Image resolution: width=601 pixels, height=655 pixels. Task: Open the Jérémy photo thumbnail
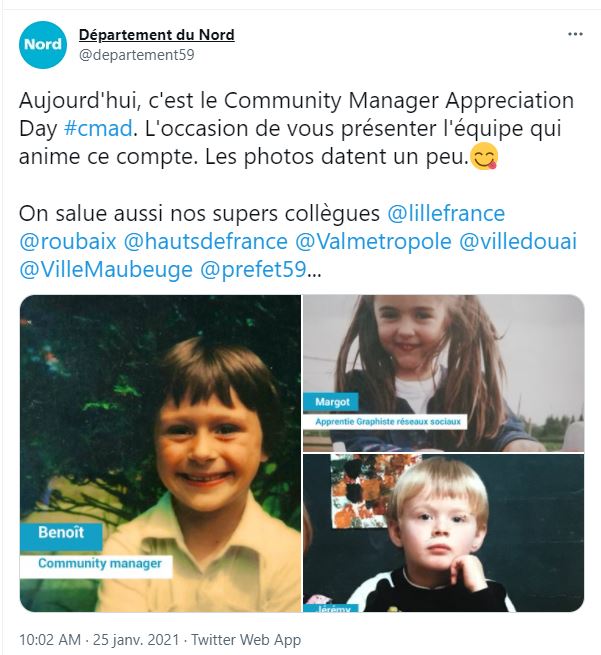444,533
